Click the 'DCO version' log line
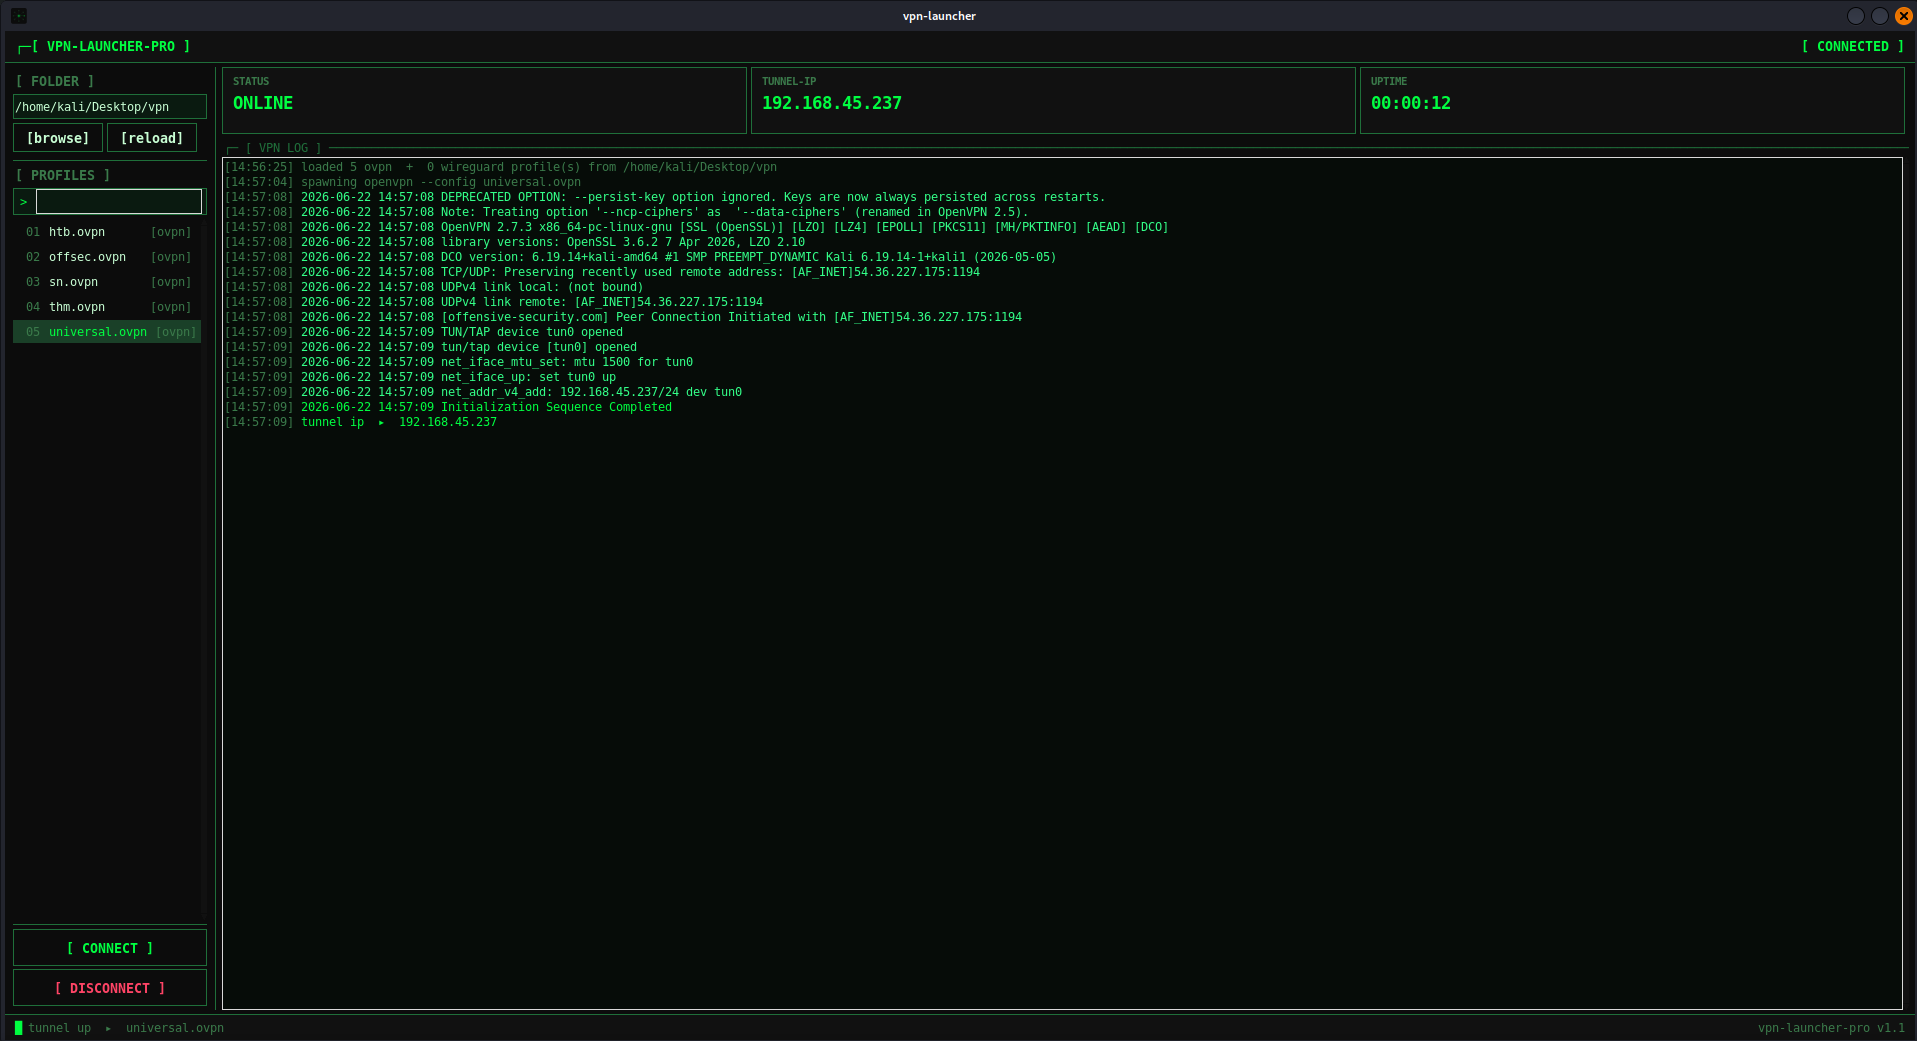 pos(641,257)
